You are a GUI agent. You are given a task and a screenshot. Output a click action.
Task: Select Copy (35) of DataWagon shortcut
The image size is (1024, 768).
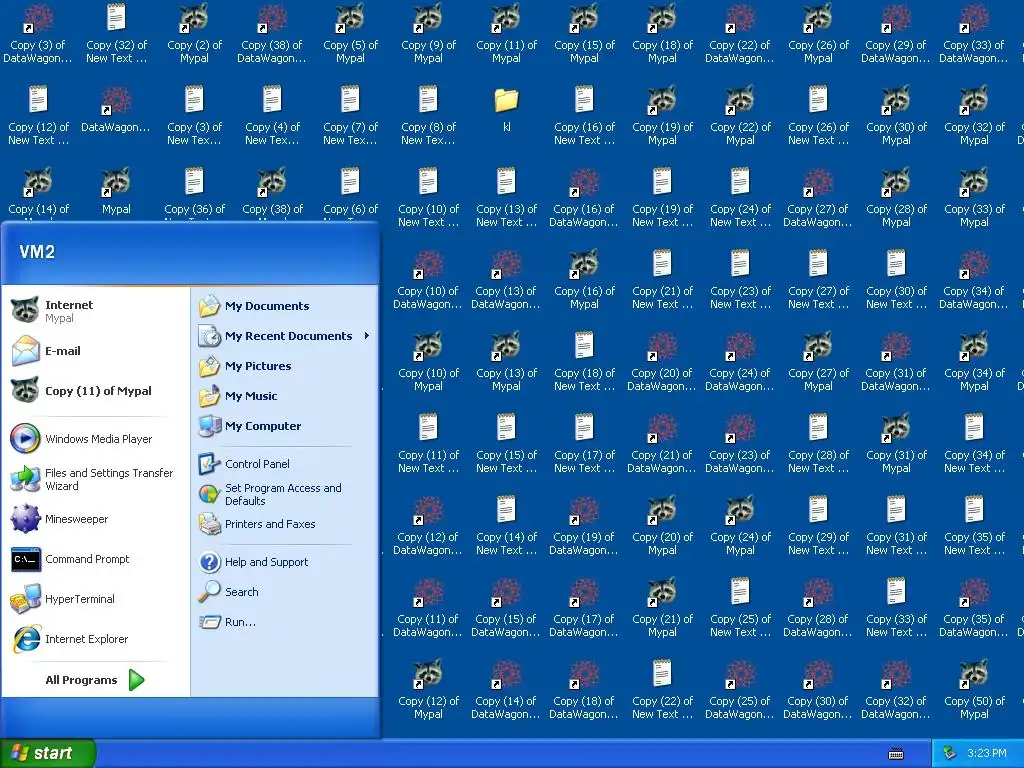[974, 607]
